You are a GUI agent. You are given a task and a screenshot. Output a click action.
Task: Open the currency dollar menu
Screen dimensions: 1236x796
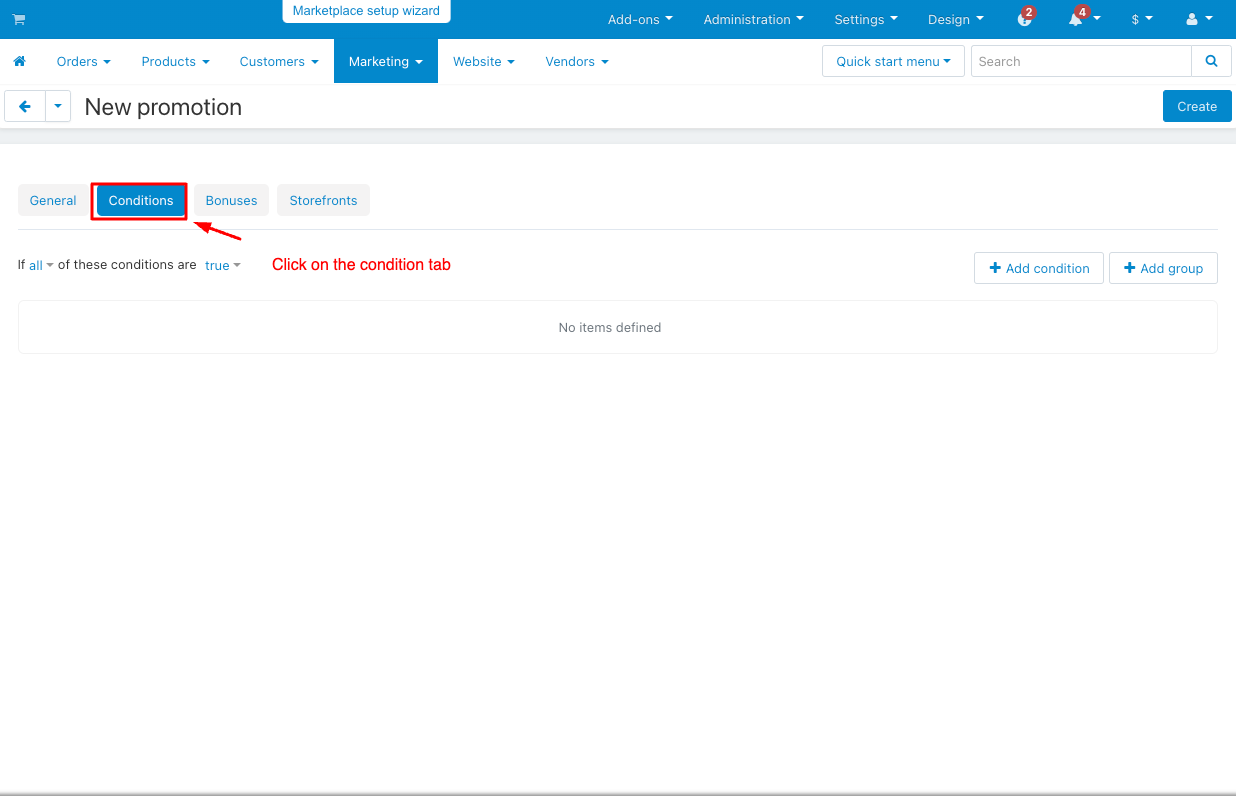coord(1141,19)
